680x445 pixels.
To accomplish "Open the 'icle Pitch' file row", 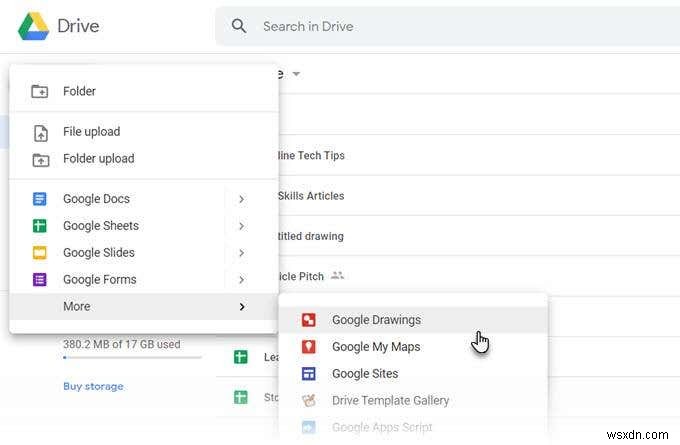I will [x=479, y=276].
